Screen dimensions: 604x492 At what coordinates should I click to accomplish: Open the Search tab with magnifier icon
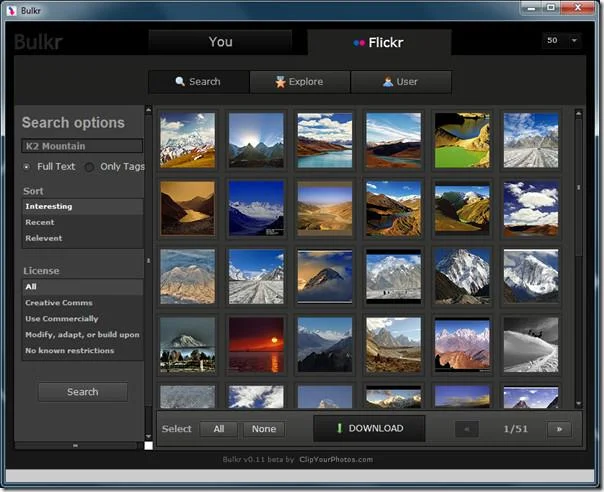199,82
